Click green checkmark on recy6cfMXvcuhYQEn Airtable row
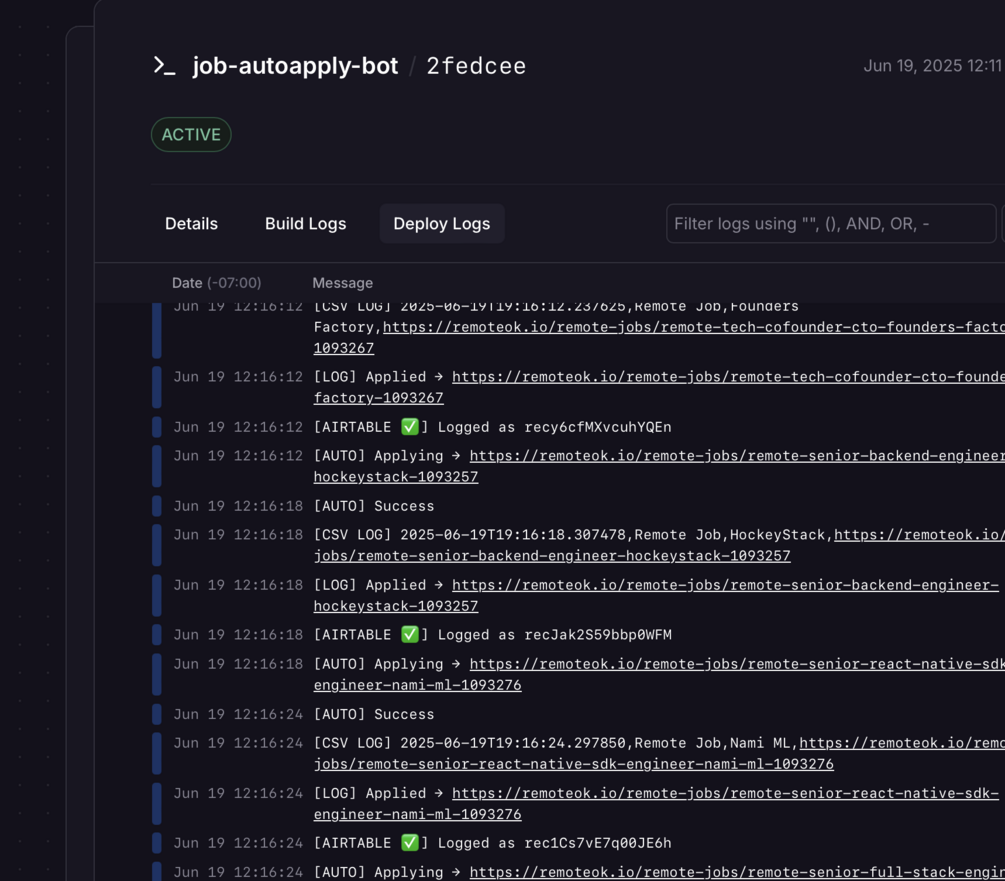The height and width of the screenshot is (881, 1005). click(x=410, y=427)
